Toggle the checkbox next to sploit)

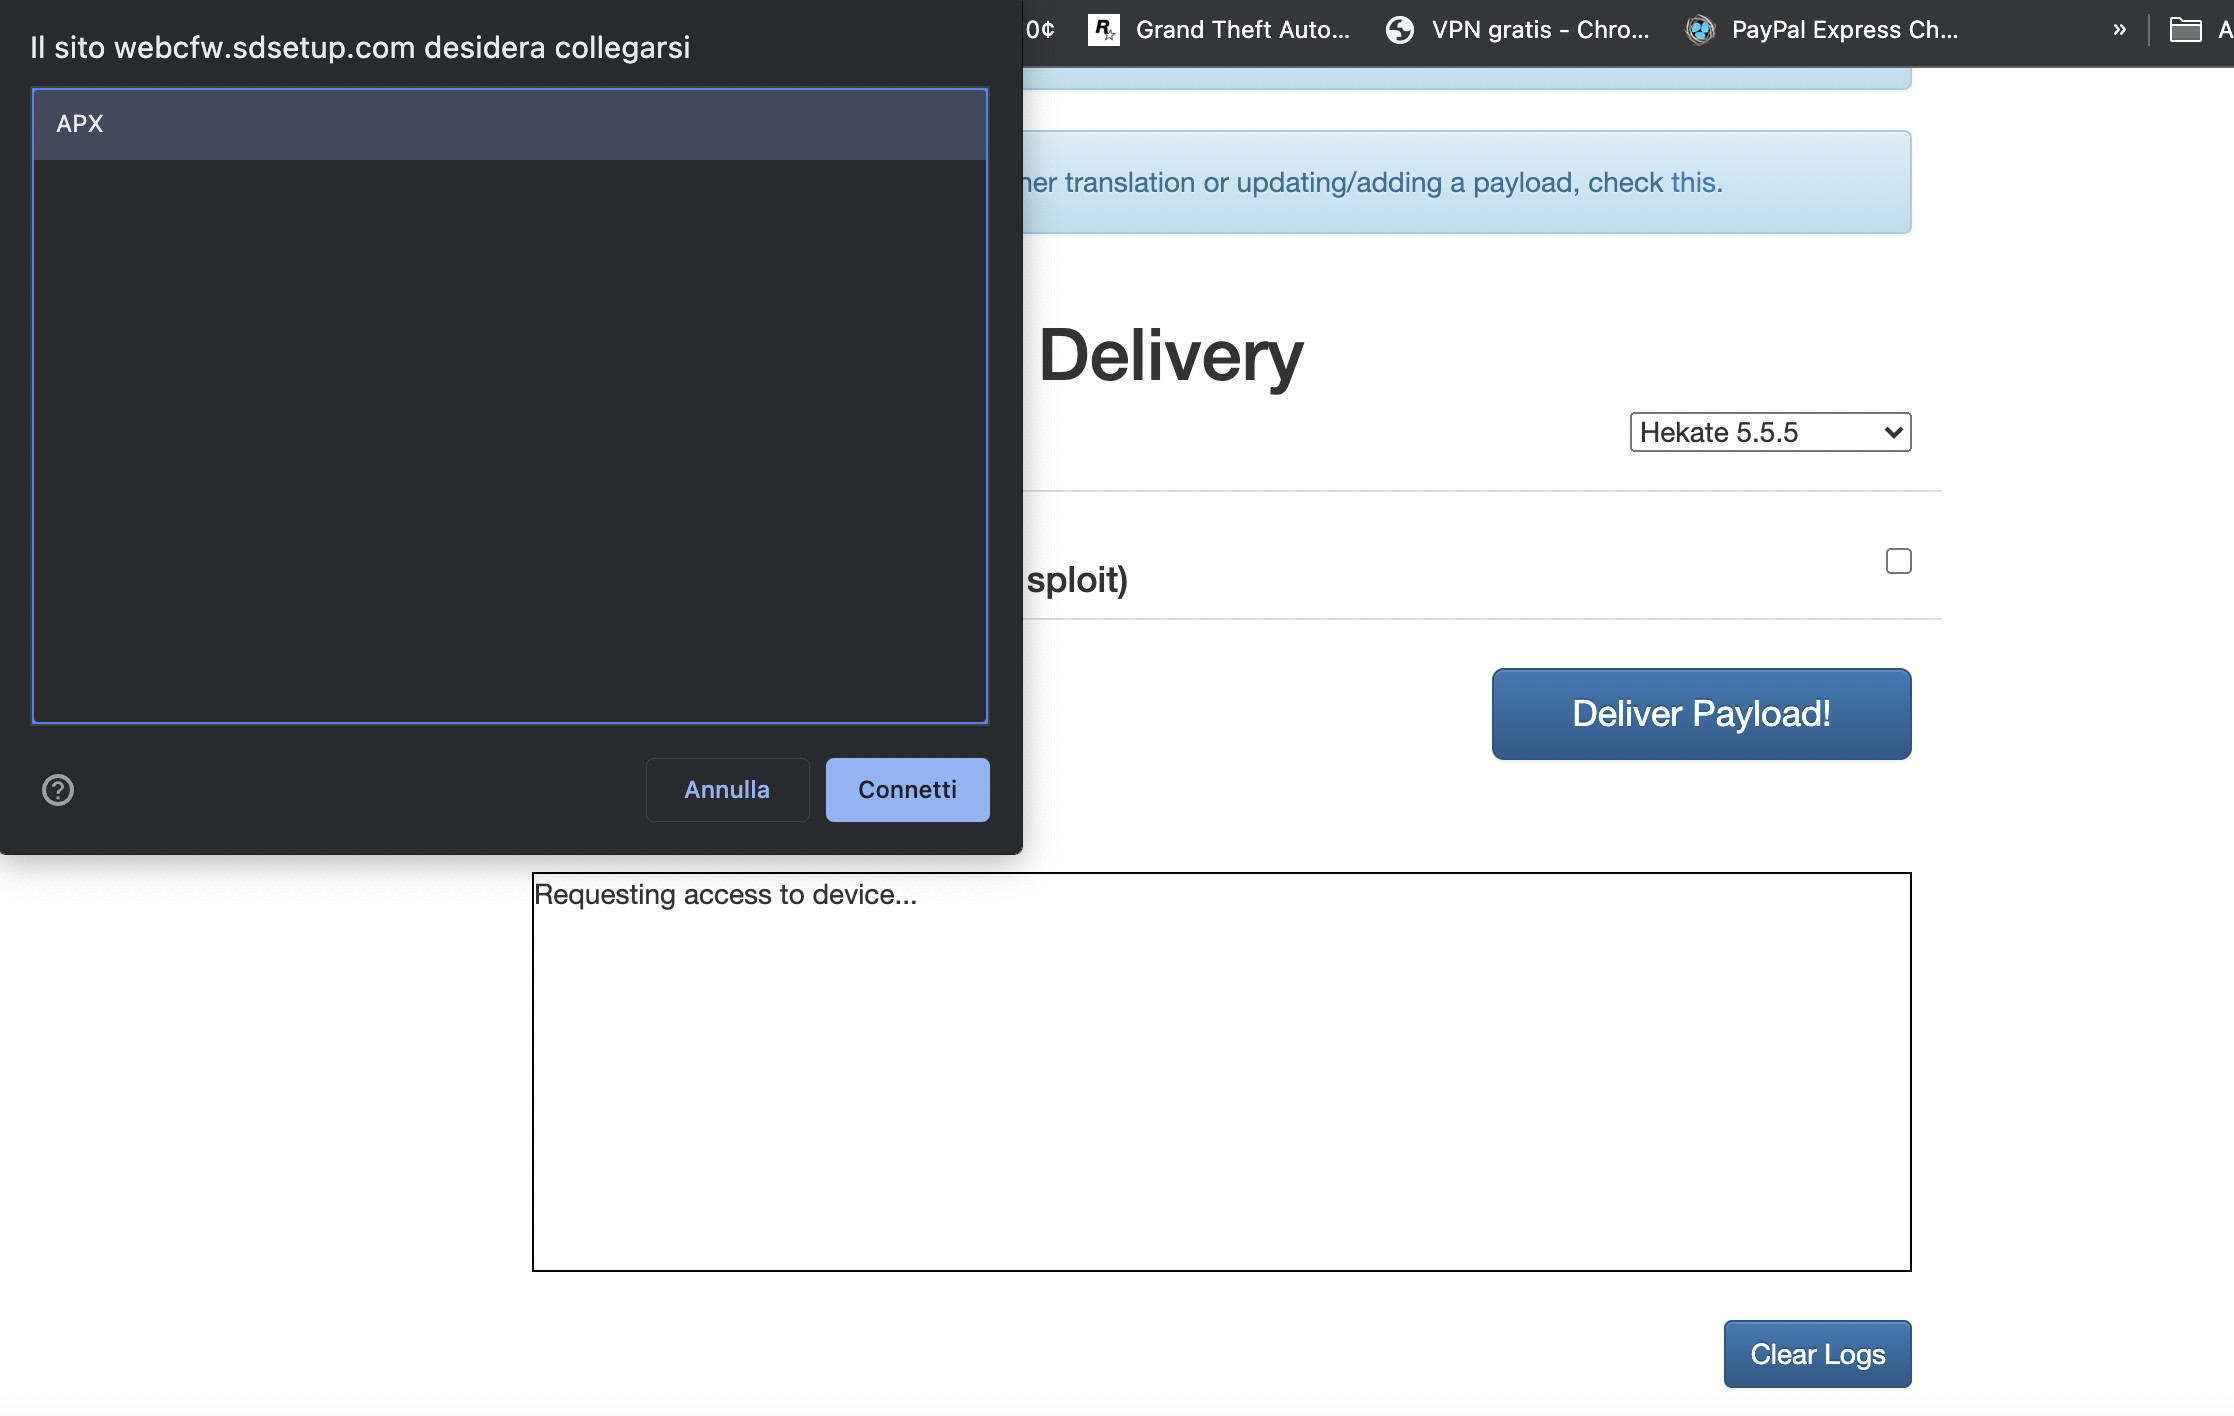point(1898,561)
